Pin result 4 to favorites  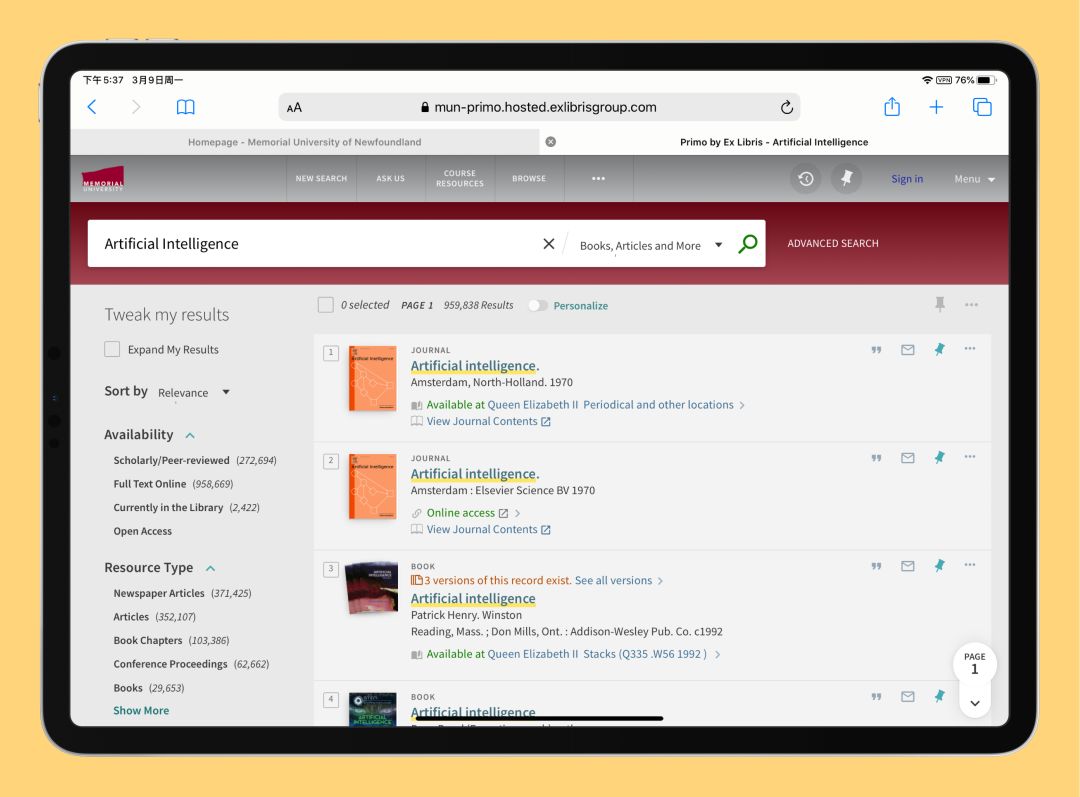[939, 696]
